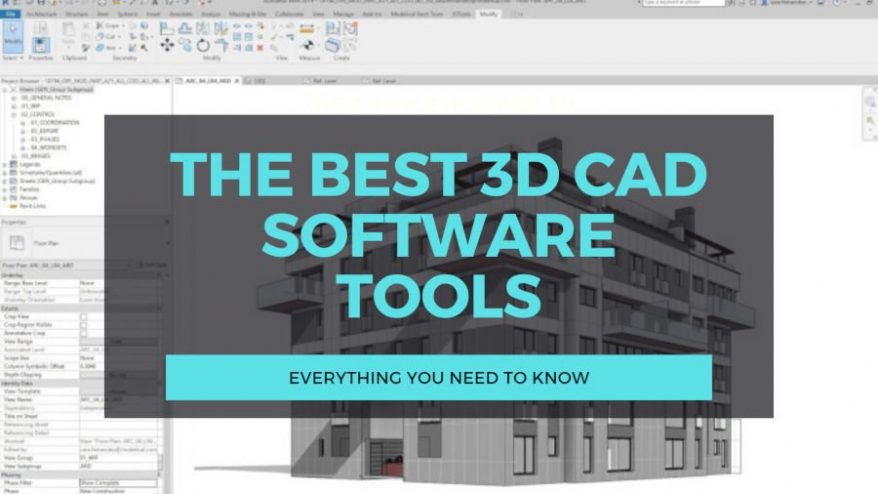
Task: Click the Title on Sheet property row
Action: pyautogui.click(x=80, y=416)
